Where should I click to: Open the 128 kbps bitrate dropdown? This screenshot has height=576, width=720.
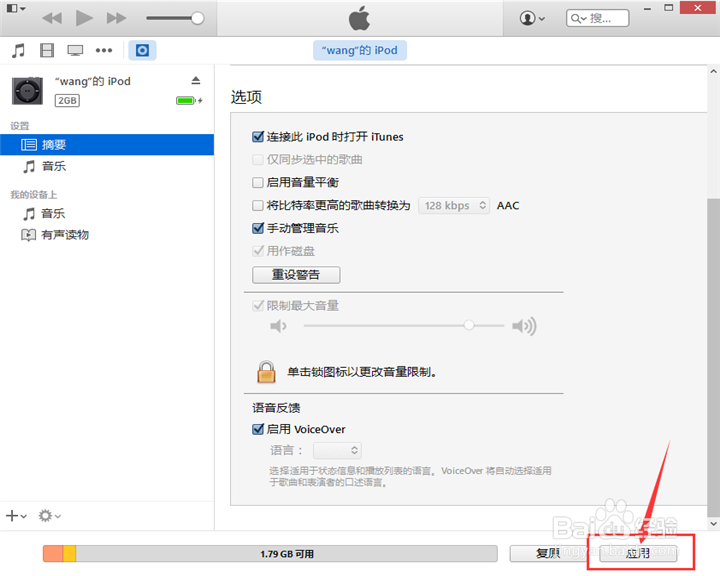click(x=454, y=205)
